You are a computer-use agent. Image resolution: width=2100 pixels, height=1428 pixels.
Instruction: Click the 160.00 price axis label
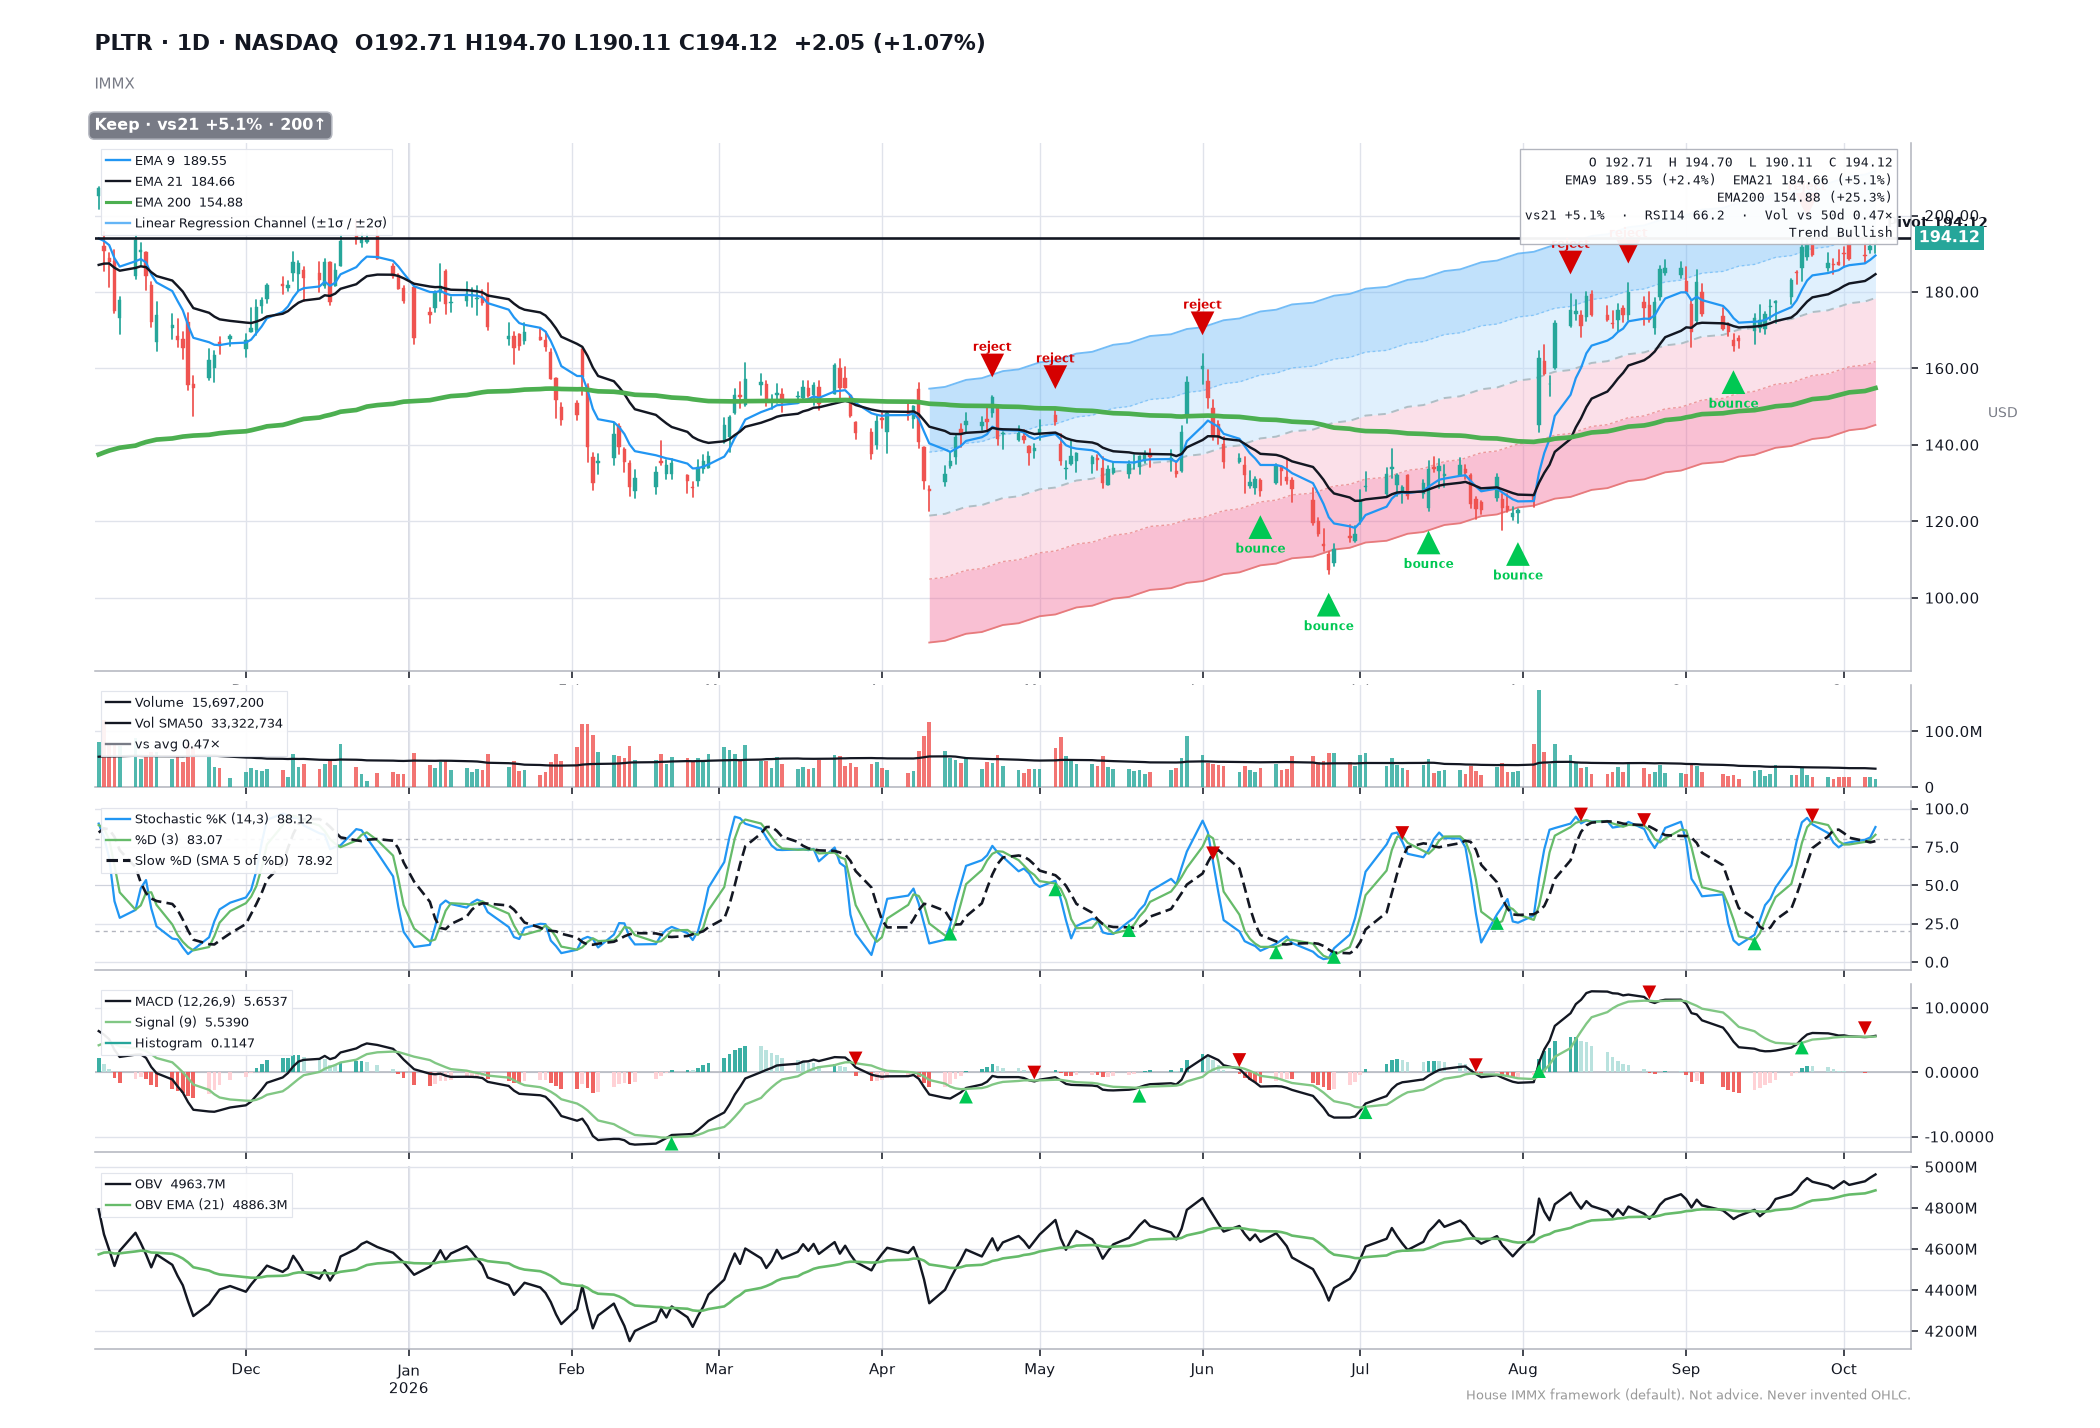click(x=1951, y=369)
